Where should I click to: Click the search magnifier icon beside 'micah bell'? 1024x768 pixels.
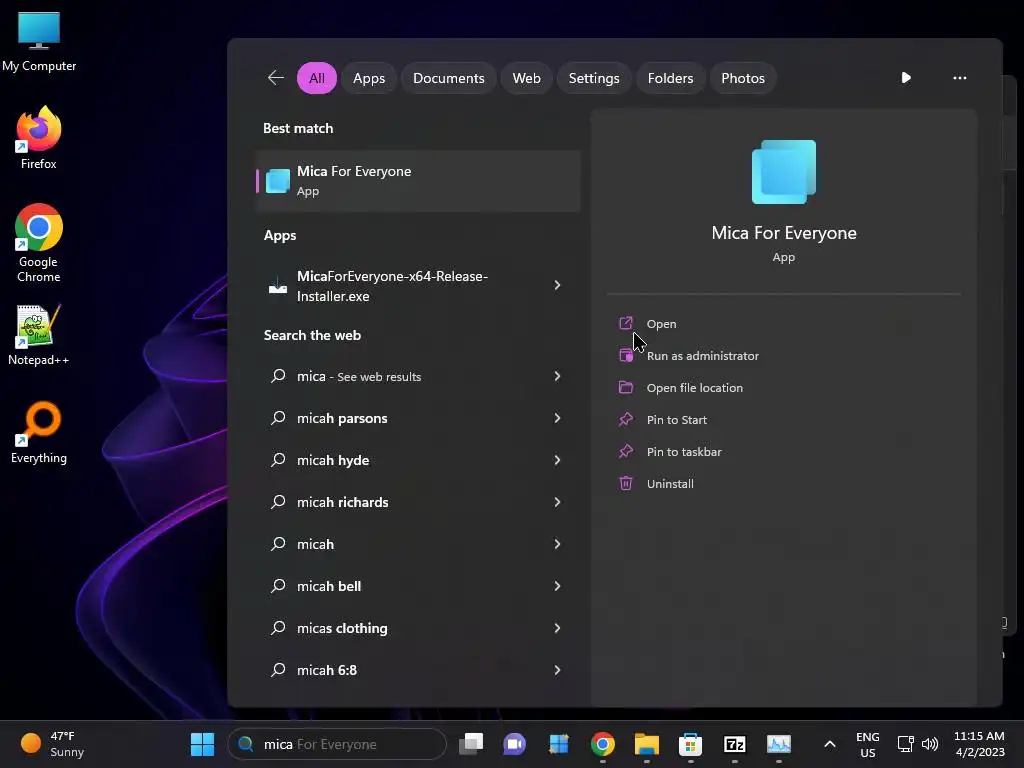coord(278,586)
